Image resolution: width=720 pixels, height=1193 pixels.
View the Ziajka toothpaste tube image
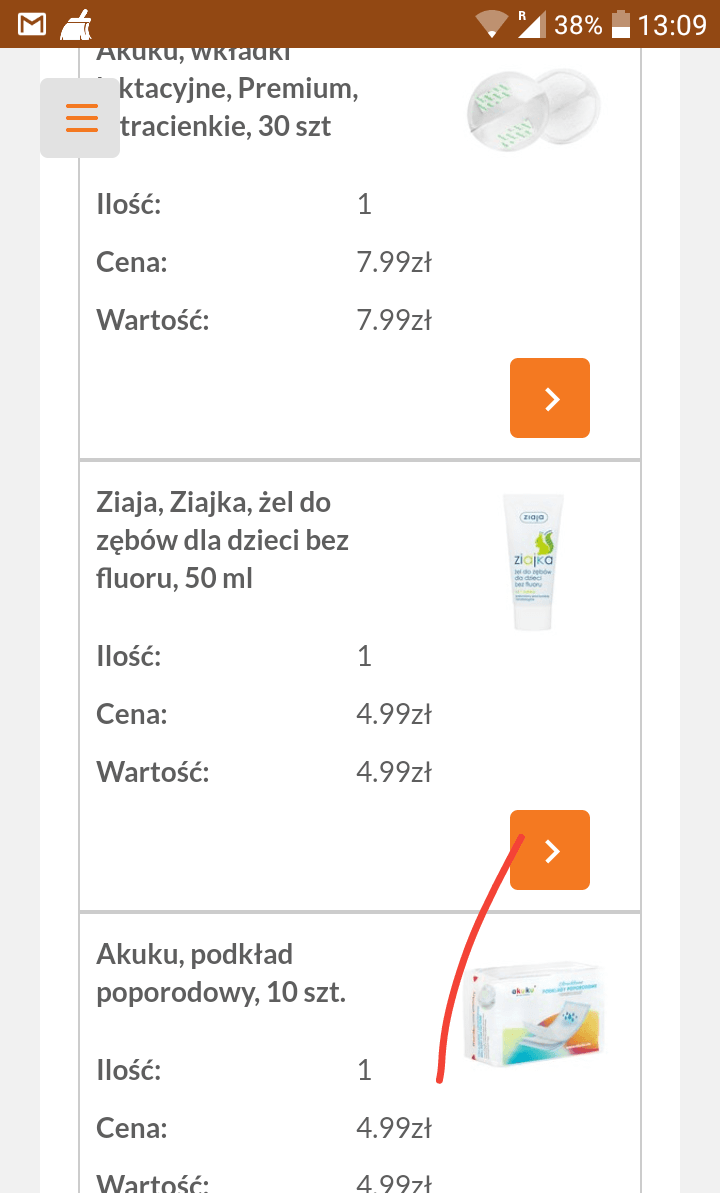[x=533, y=562]
